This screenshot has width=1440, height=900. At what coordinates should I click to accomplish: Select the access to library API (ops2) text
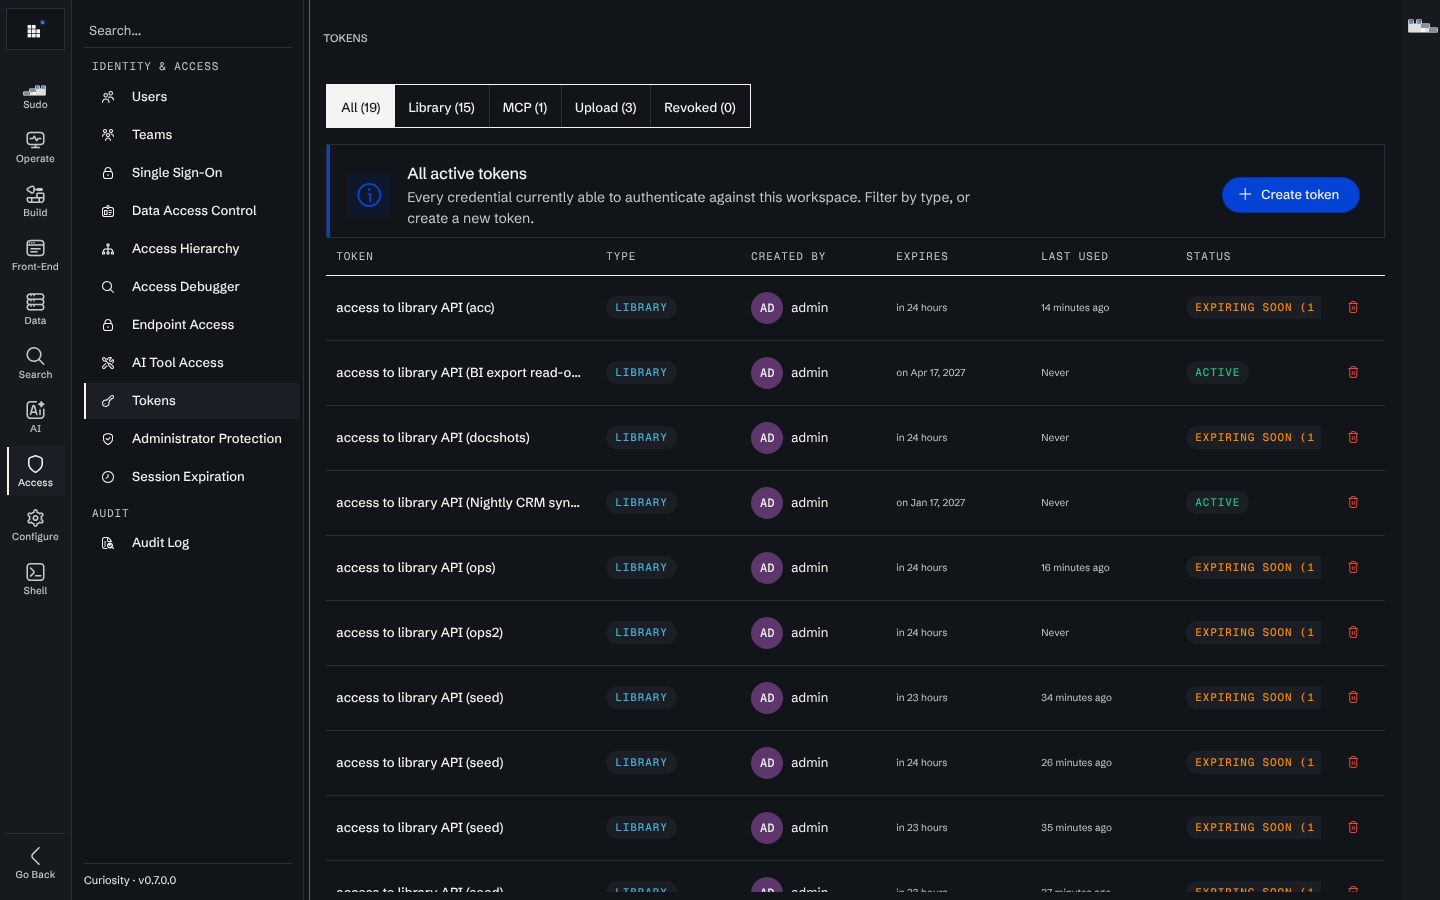pyautogui.click(x=419, y=633)
